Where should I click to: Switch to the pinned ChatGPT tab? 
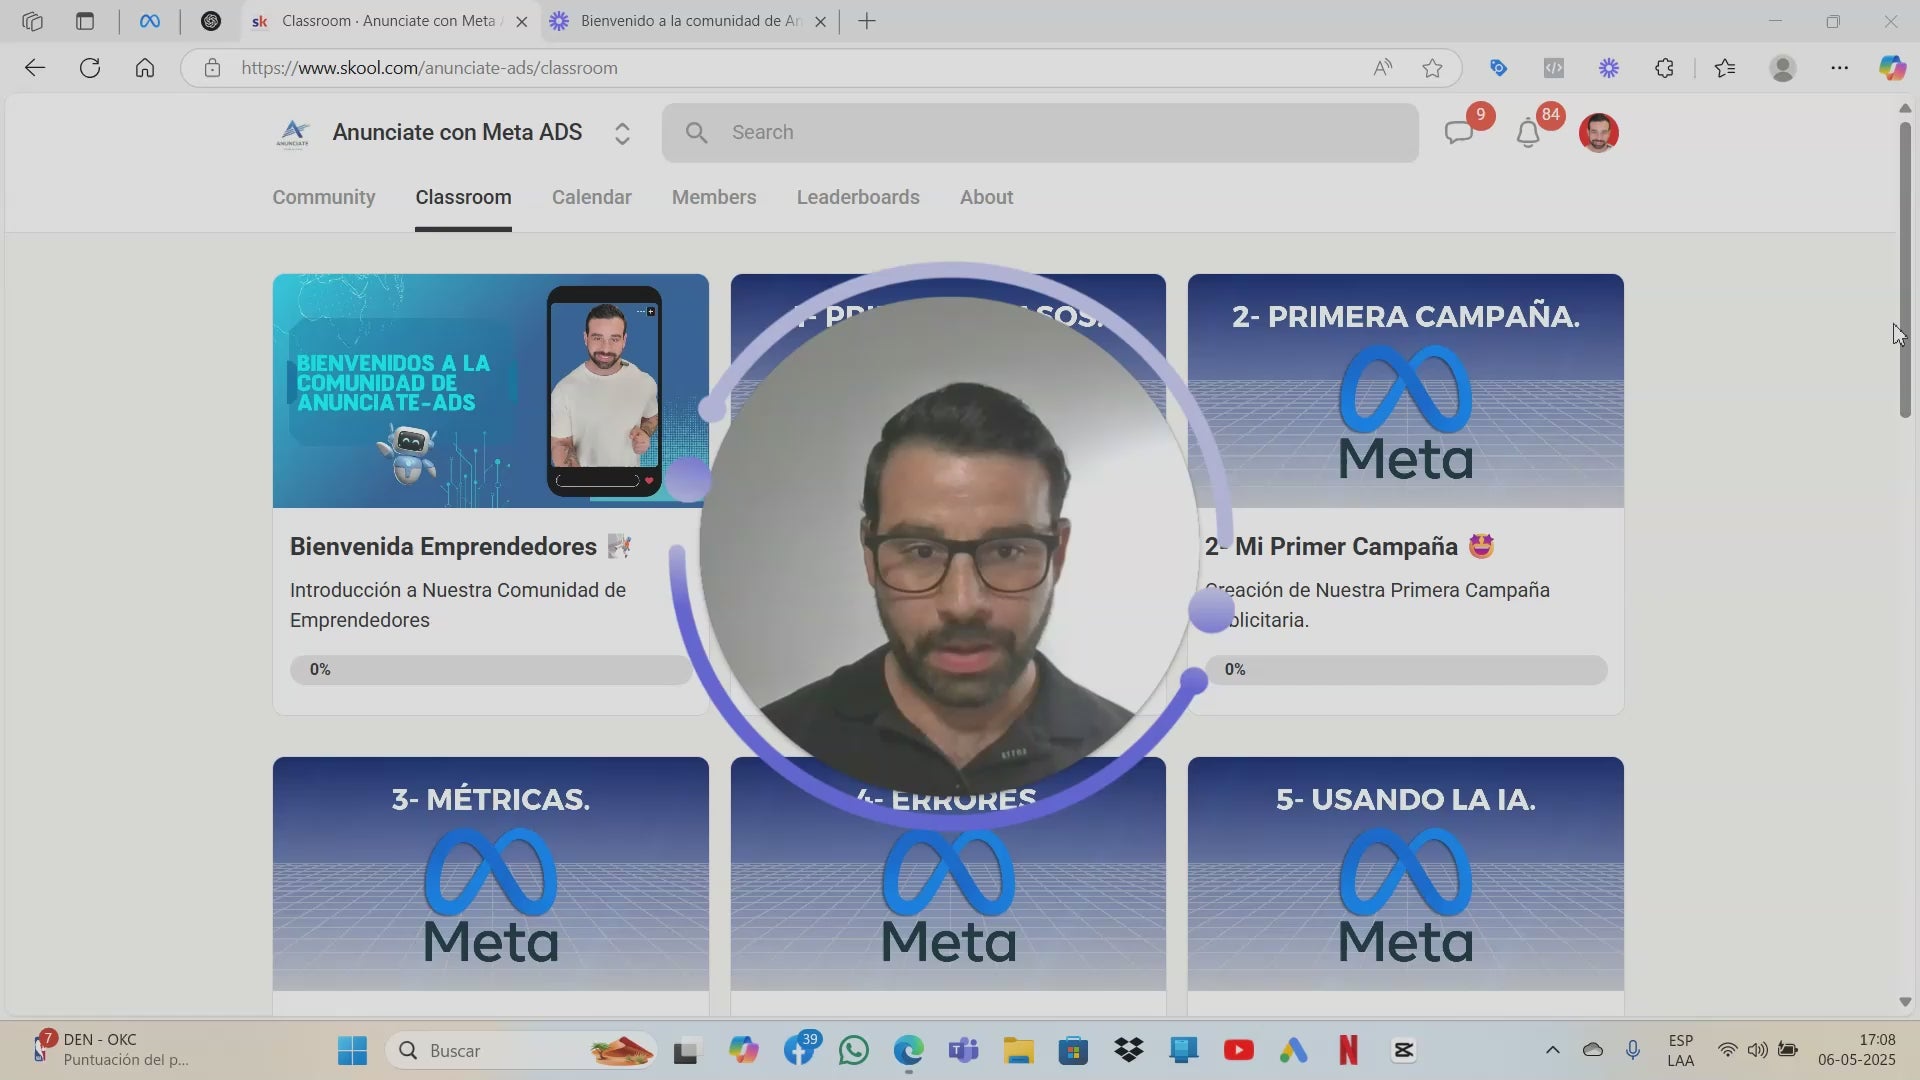pyautogui.click(x=211, y=21)
